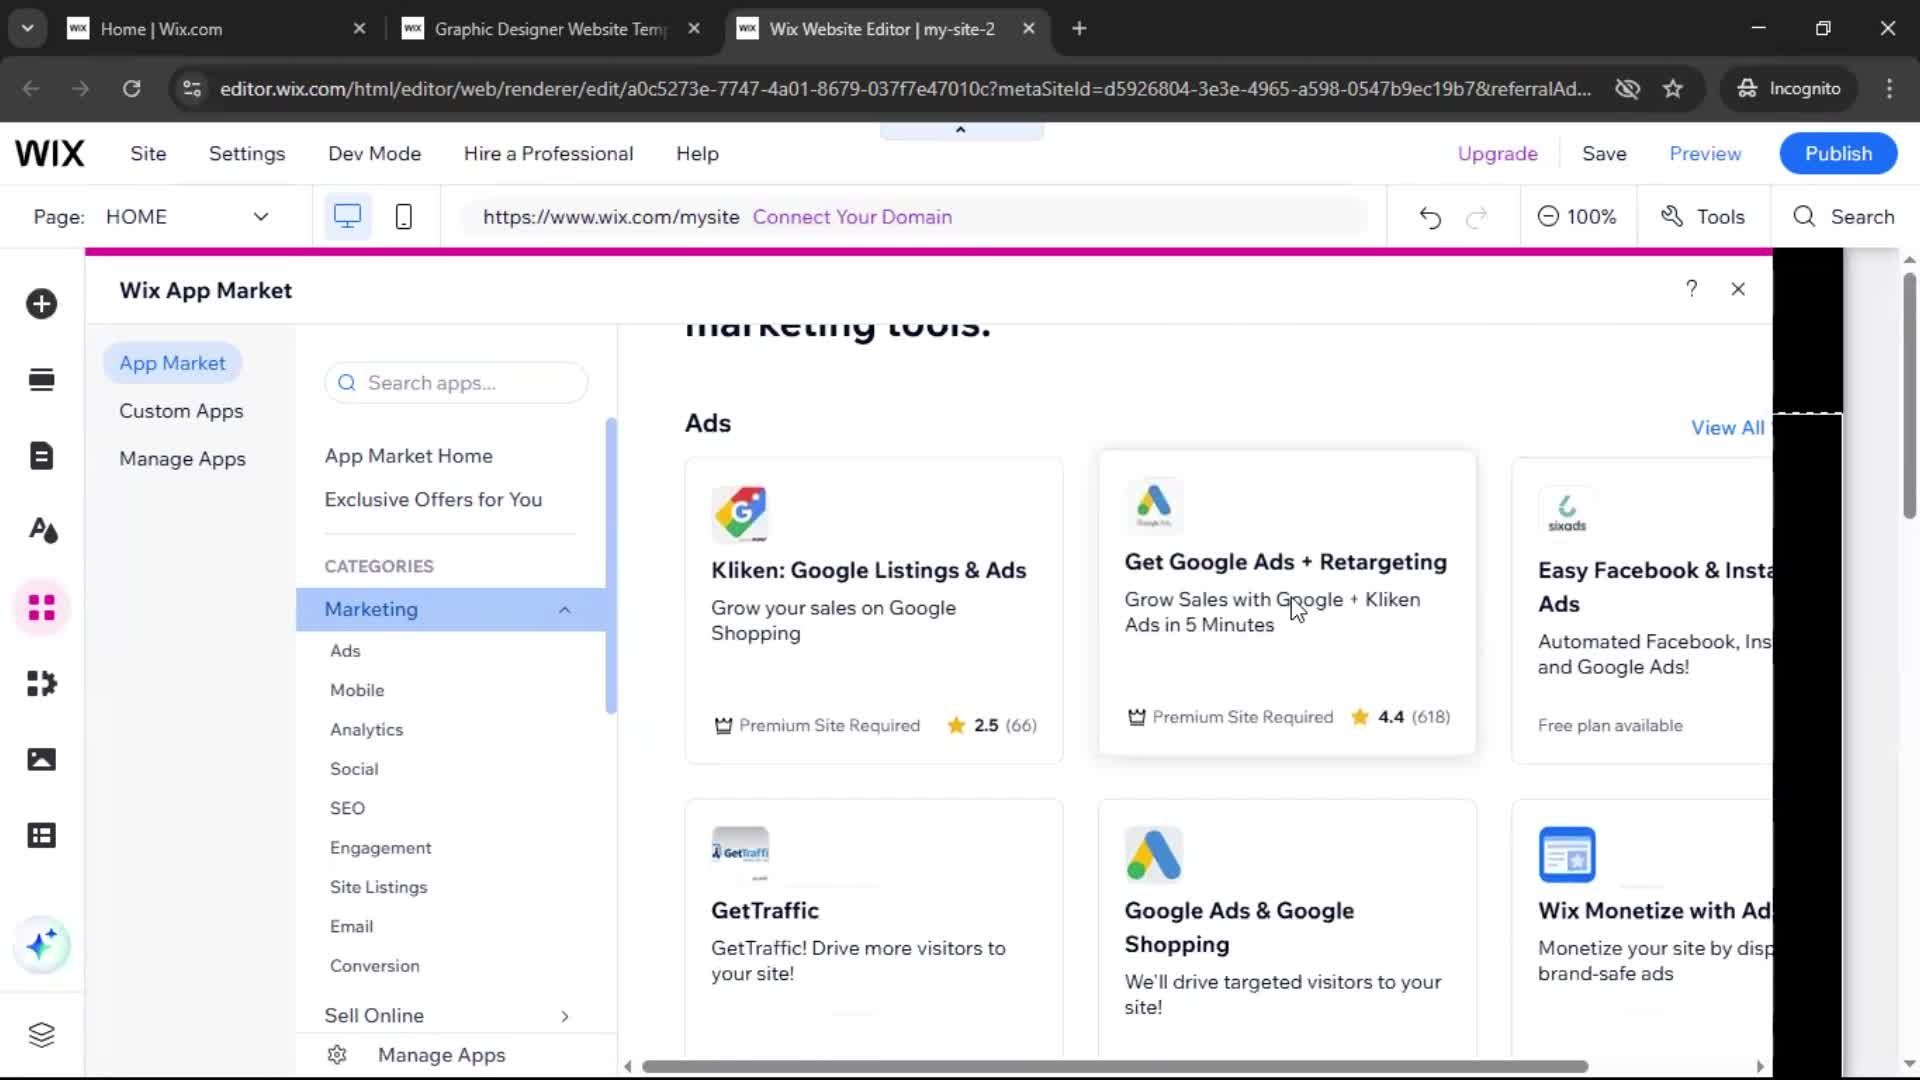Click the browser address bar URL
Viewport: 1920px width, 1080px height.
905,89
